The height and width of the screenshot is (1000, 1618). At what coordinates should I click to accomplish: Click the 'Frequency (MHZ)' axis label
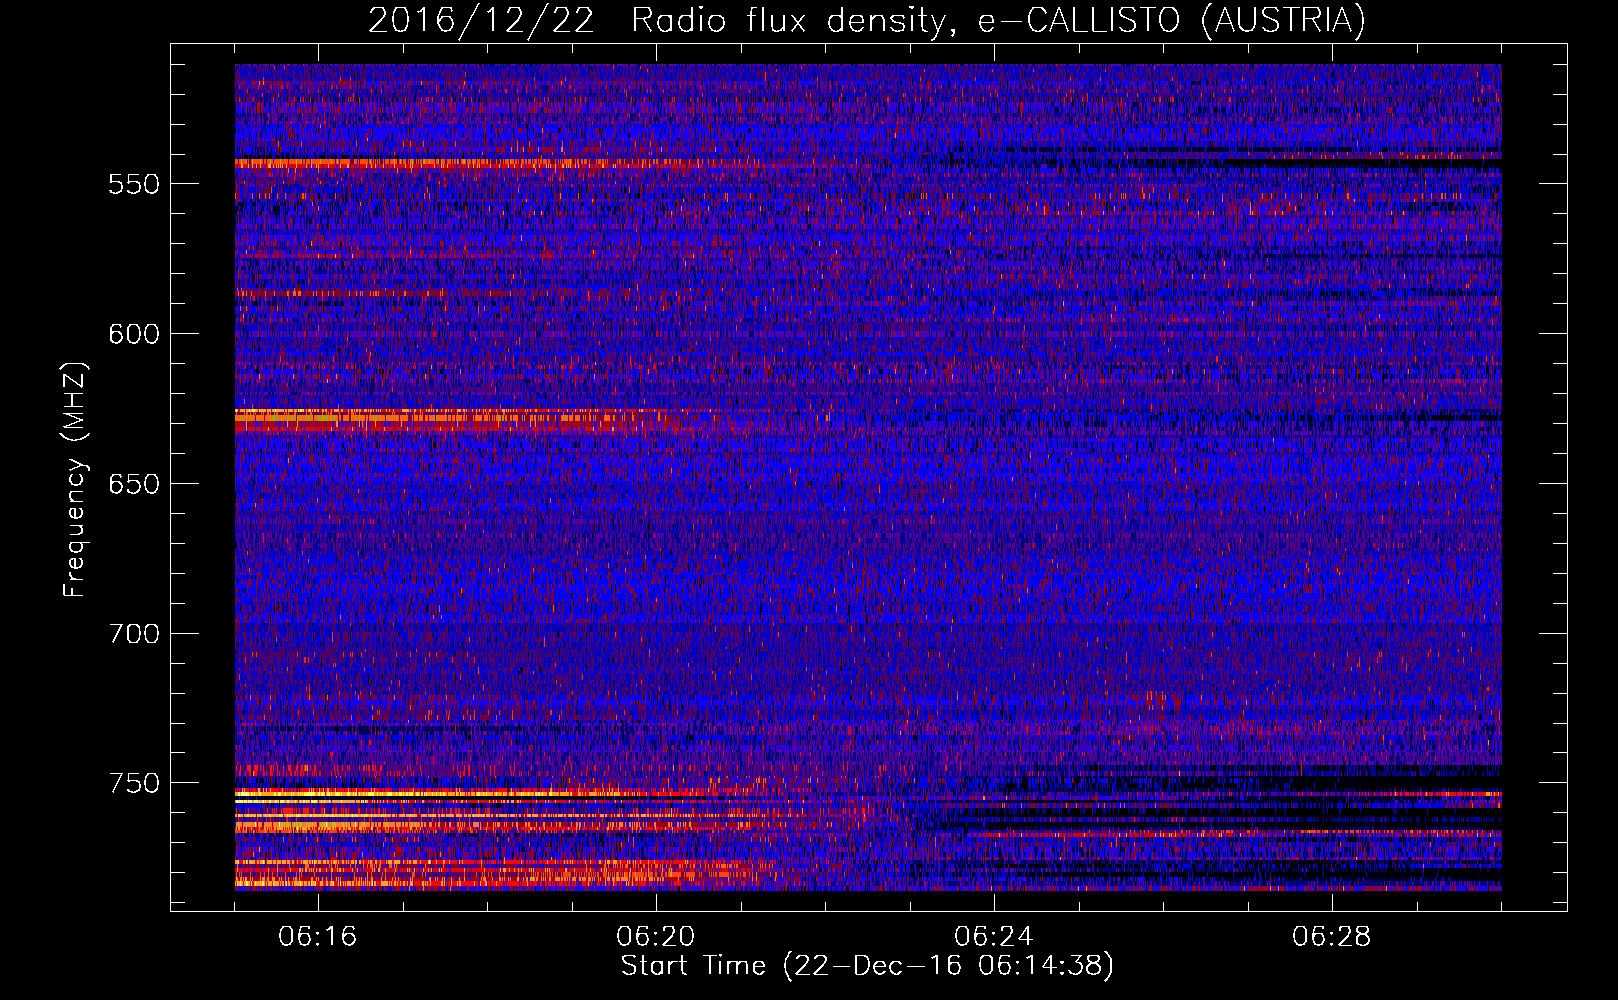75,480
